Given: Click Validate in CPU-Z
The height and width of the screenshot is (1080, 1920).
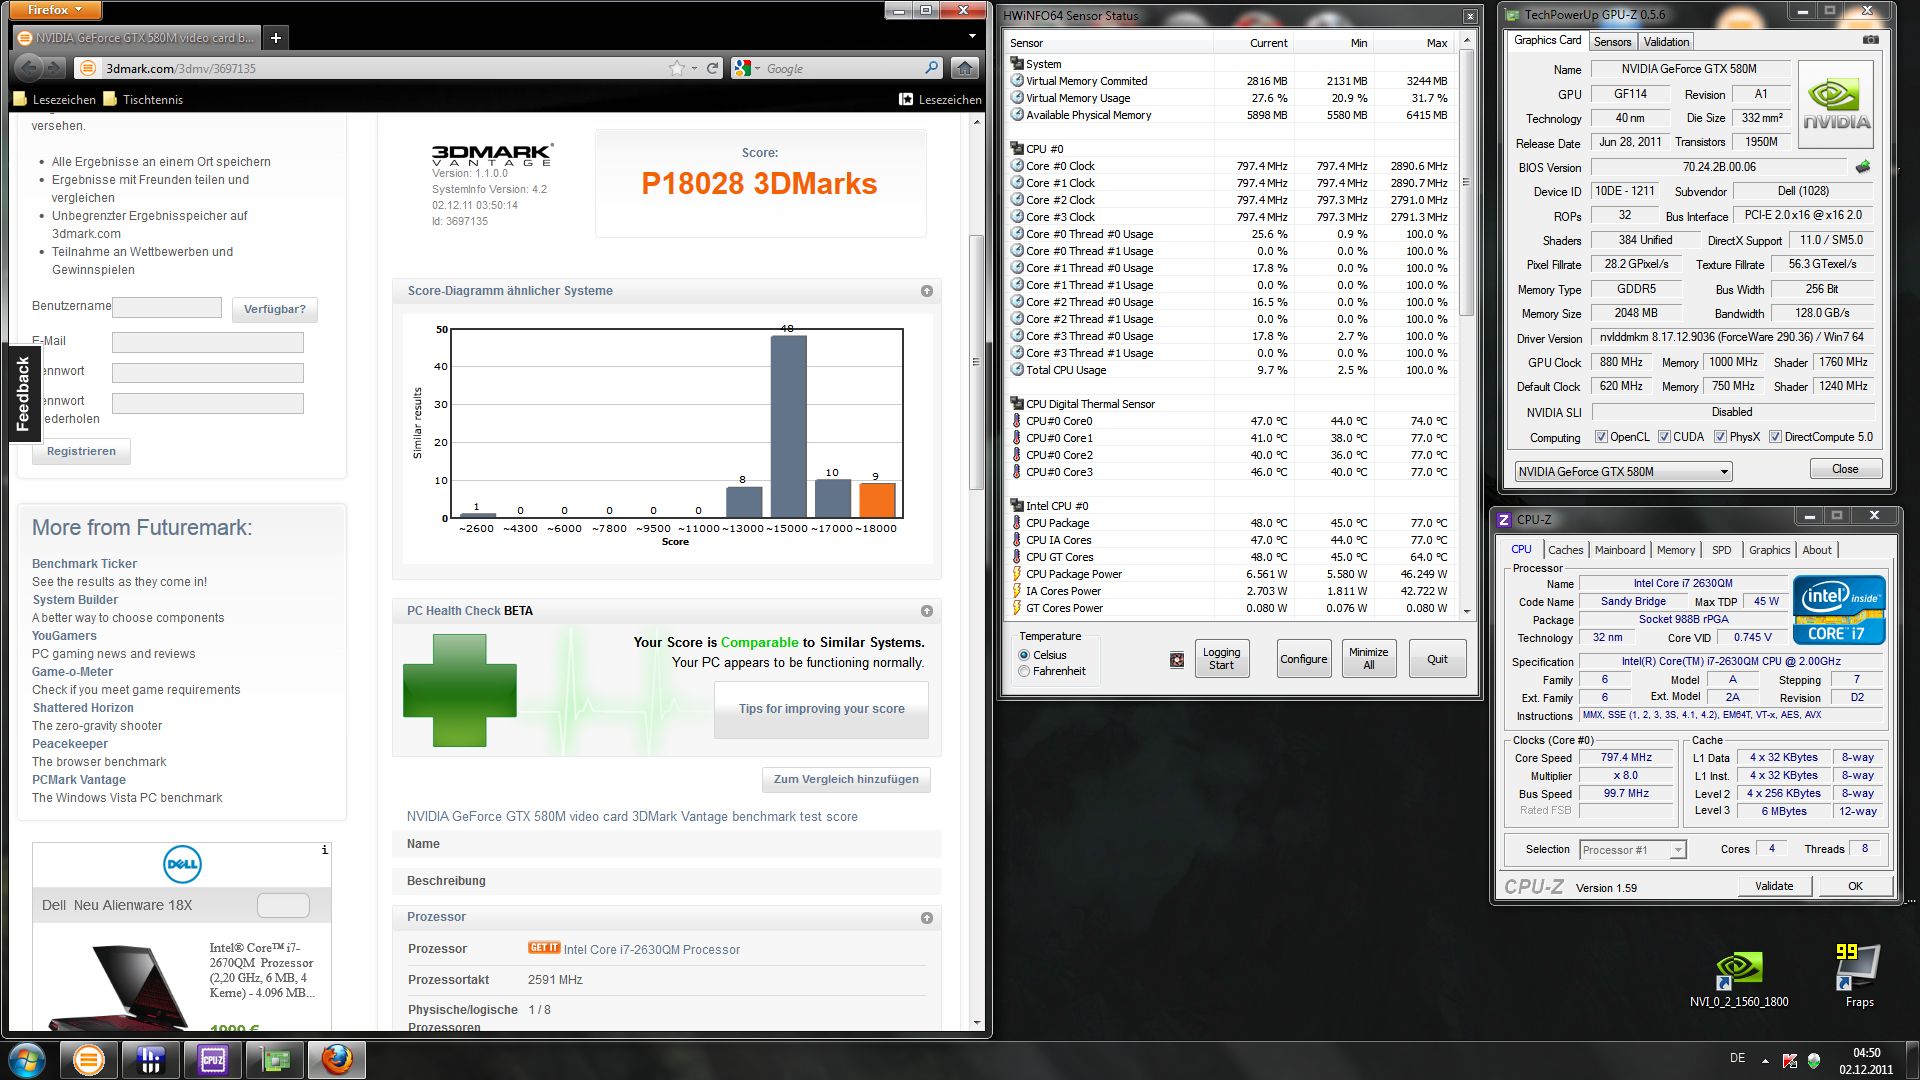Looking at the screenshot, I should (1774, 886).
